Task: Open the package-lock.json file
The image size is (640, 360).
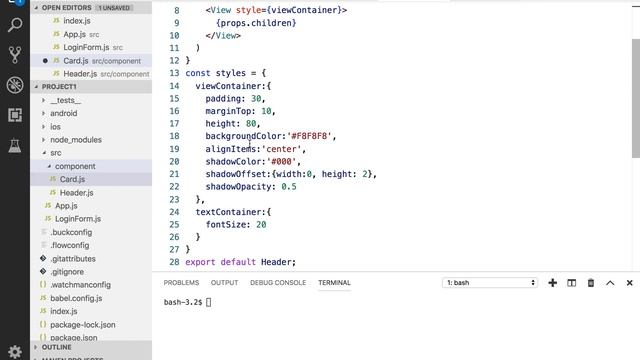Action: tap(82, 325)
